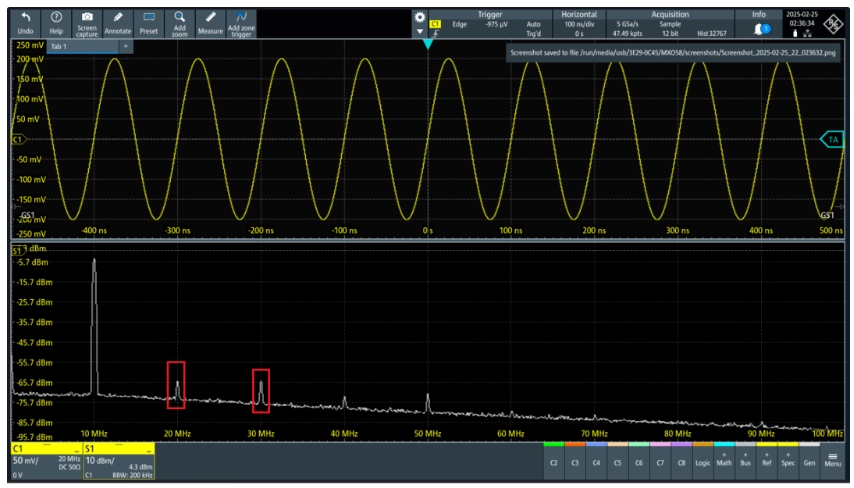Select the Annotate pencil tool
The width and height of the screenshot is (854, 488).
pos(118,22)
